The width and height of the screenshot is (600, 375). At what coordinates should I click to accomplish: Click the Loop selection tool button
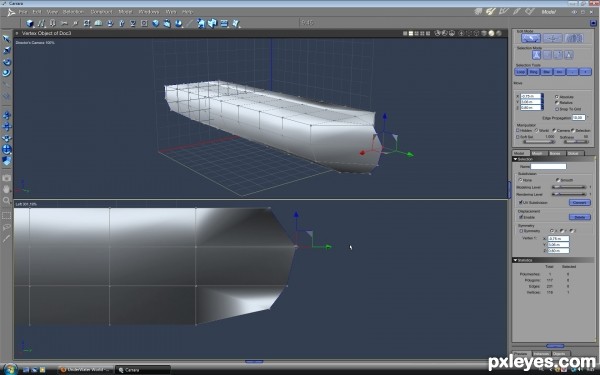click(521, 72)
